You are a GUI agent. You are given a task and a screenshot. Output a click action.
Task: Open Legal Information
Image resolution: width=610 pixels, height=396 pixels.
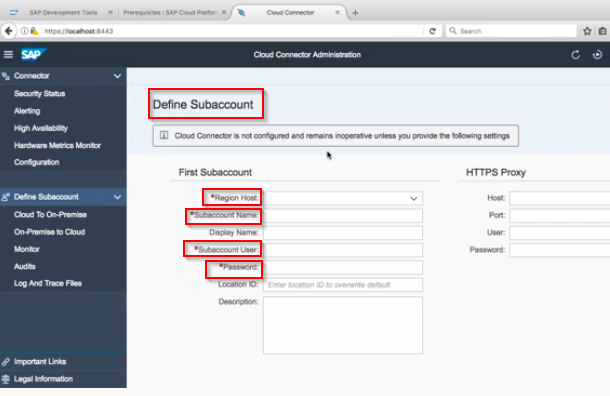click(44, 379)
